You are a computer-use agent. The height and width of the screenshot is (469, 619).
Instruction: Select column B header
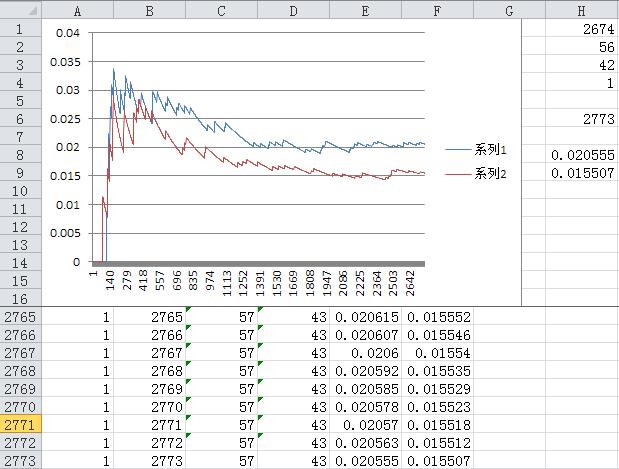[x=149, y=10]
